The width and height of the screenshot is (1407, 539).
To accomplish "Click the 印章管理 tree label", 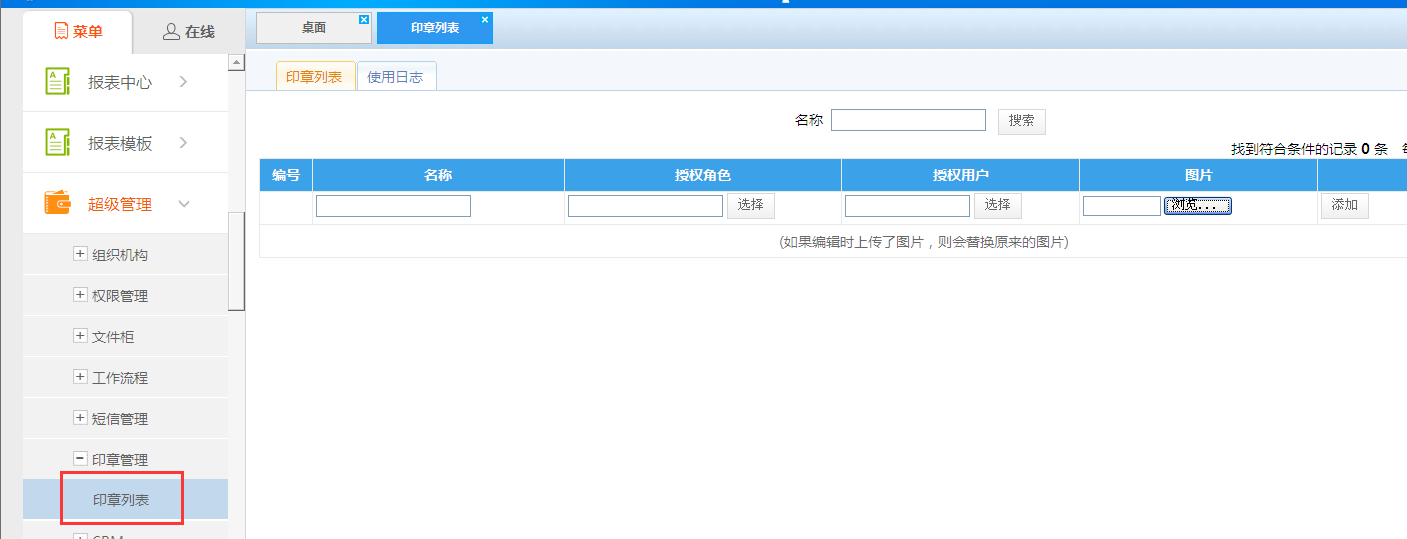I will point(120,460).
